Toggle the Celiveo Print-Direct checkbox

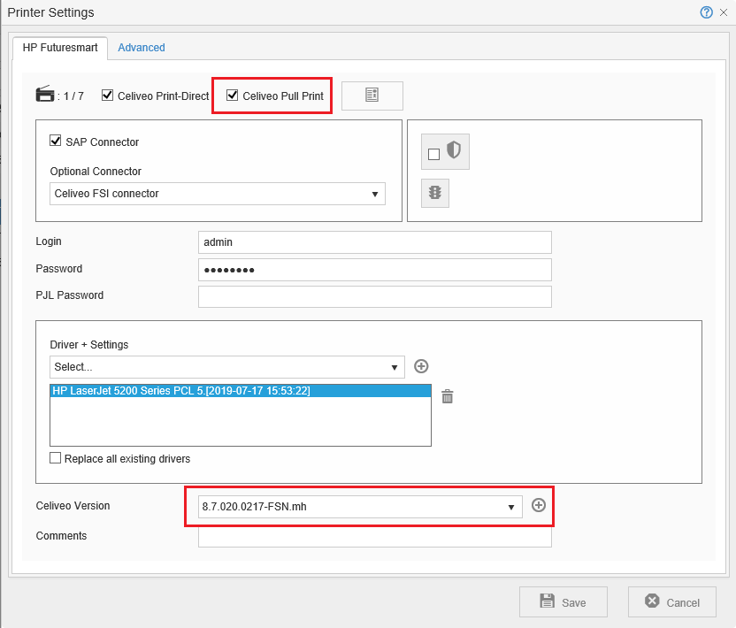pyautogui.click(x=108, y=96)
